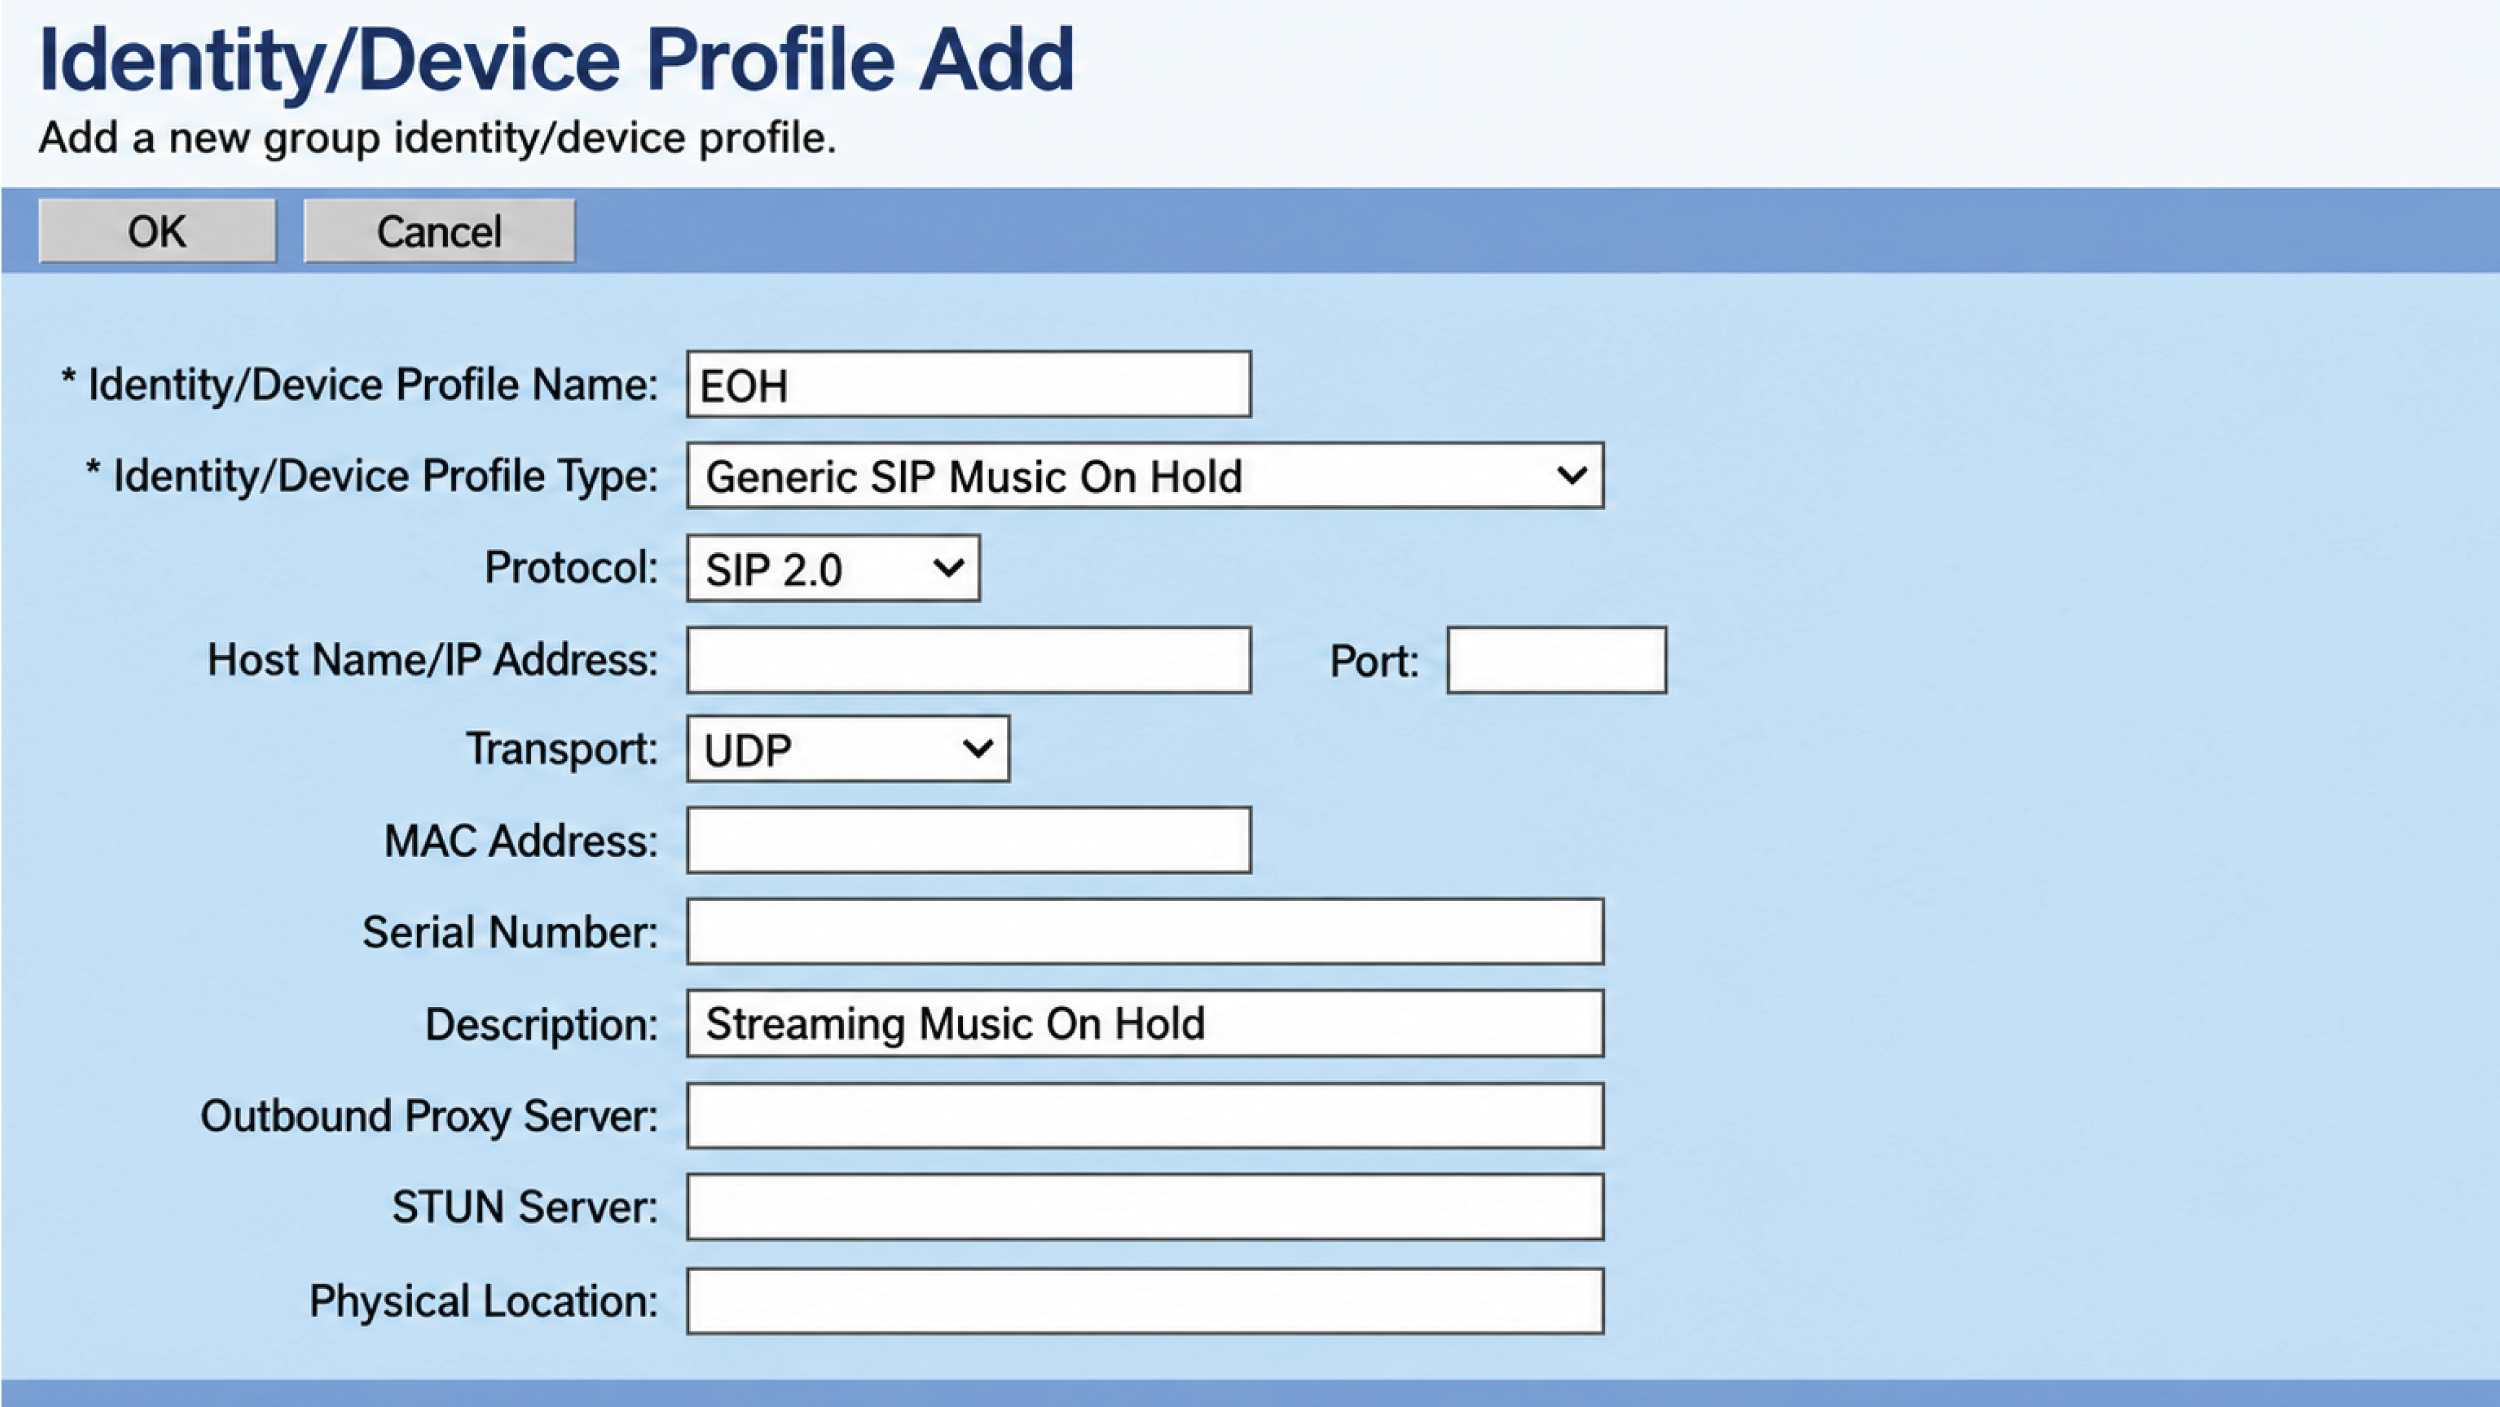
Task: Click the Physical Location input field
Action: coord(1145,1301)
